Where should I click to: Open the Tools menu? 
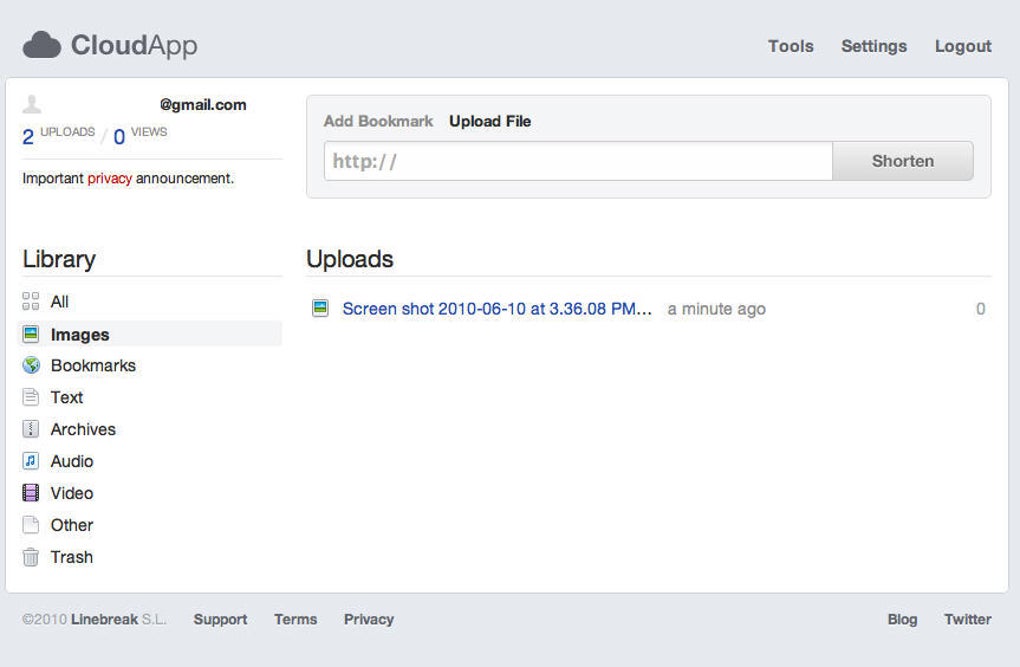point(790,46)
